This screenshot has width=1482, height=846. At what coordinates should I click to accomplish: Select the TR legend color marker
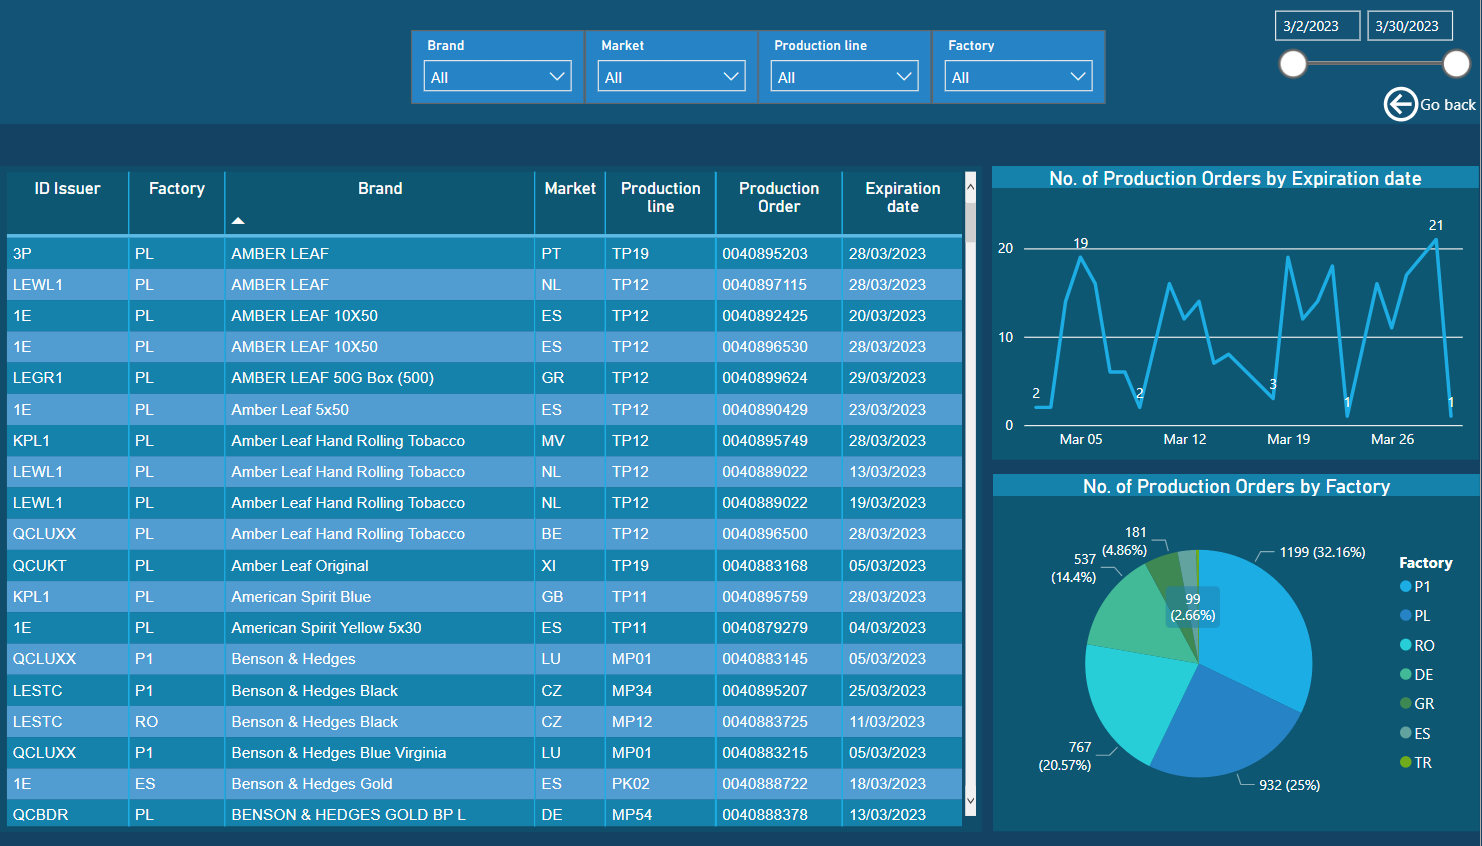click(1406, 763)
